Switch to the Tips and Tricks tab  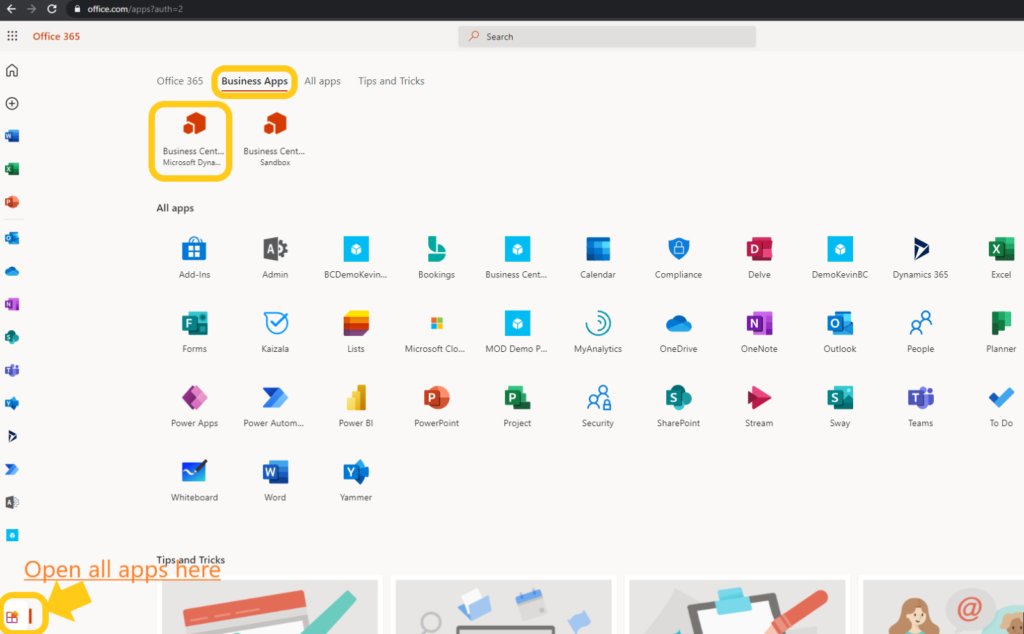(390, 81)
